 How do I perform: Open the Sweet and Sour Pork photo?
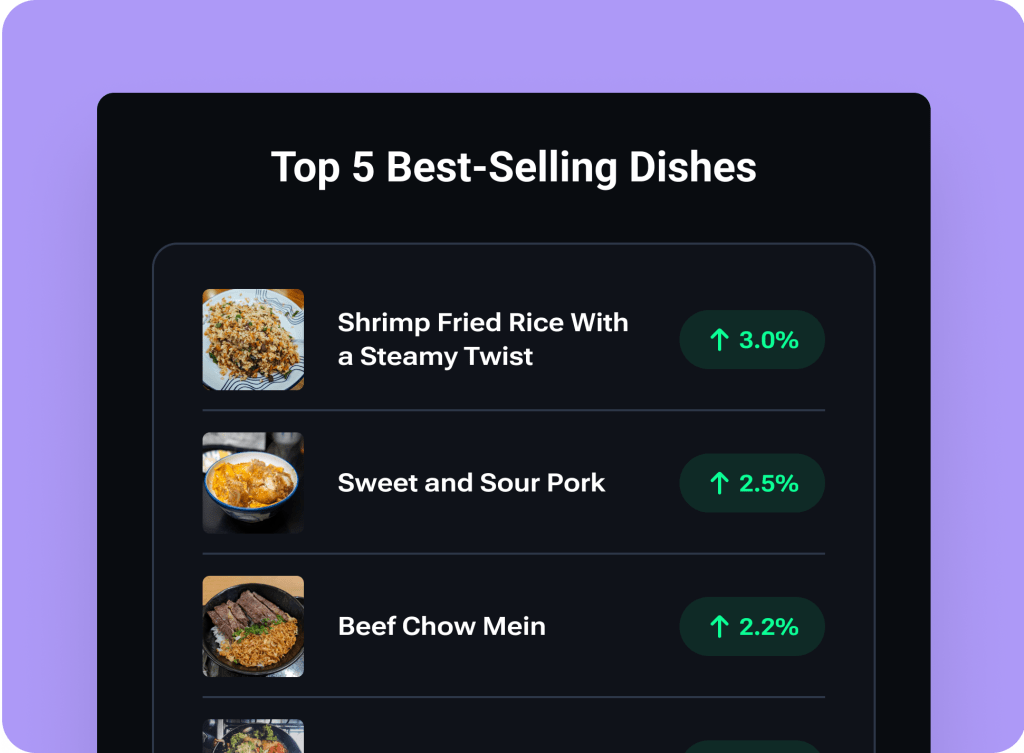point(253,483)
